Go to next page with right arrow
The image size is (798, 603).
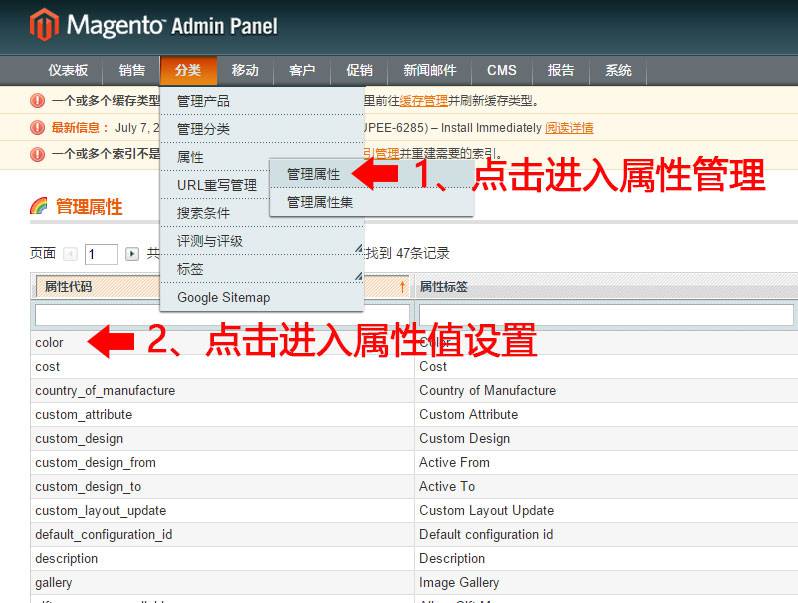coord(132,254)
